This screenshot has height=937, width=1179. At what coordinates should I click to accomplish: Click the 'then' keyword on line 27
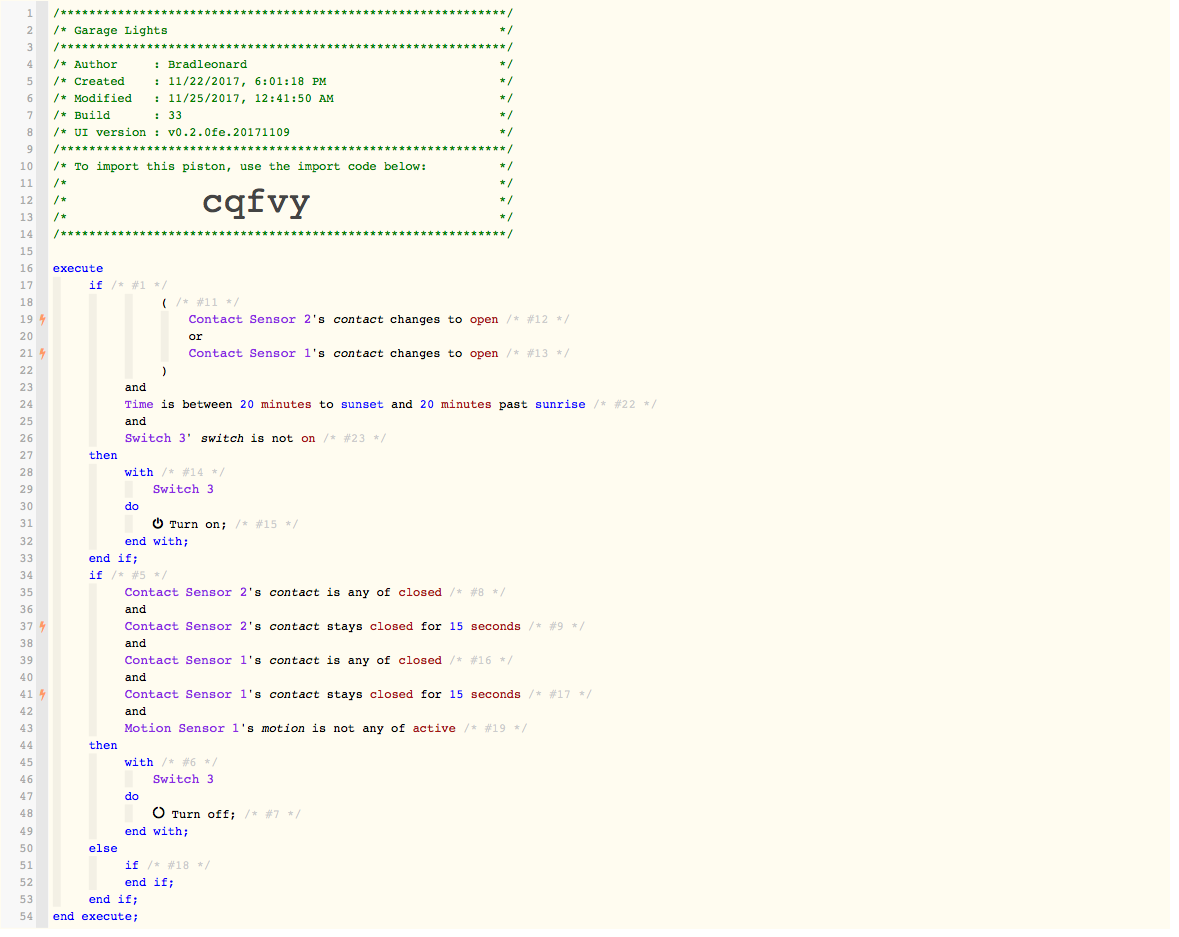coord(103,456)
